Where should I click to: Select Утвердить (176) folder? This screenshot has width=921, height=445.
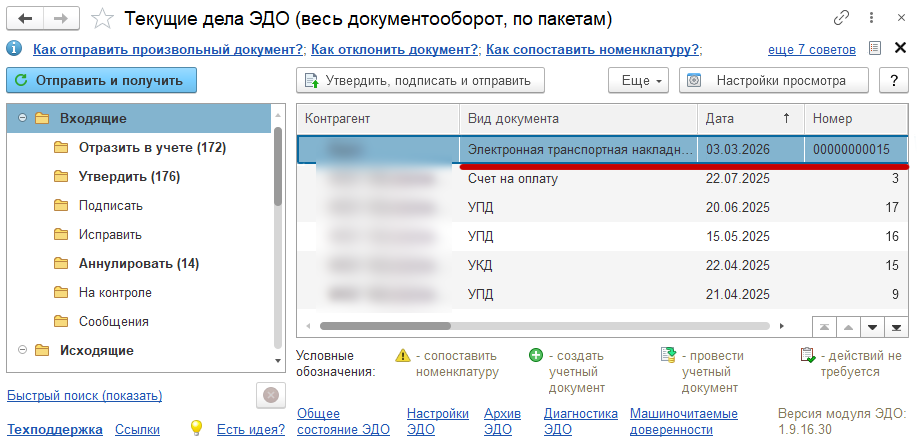point(129,176)
